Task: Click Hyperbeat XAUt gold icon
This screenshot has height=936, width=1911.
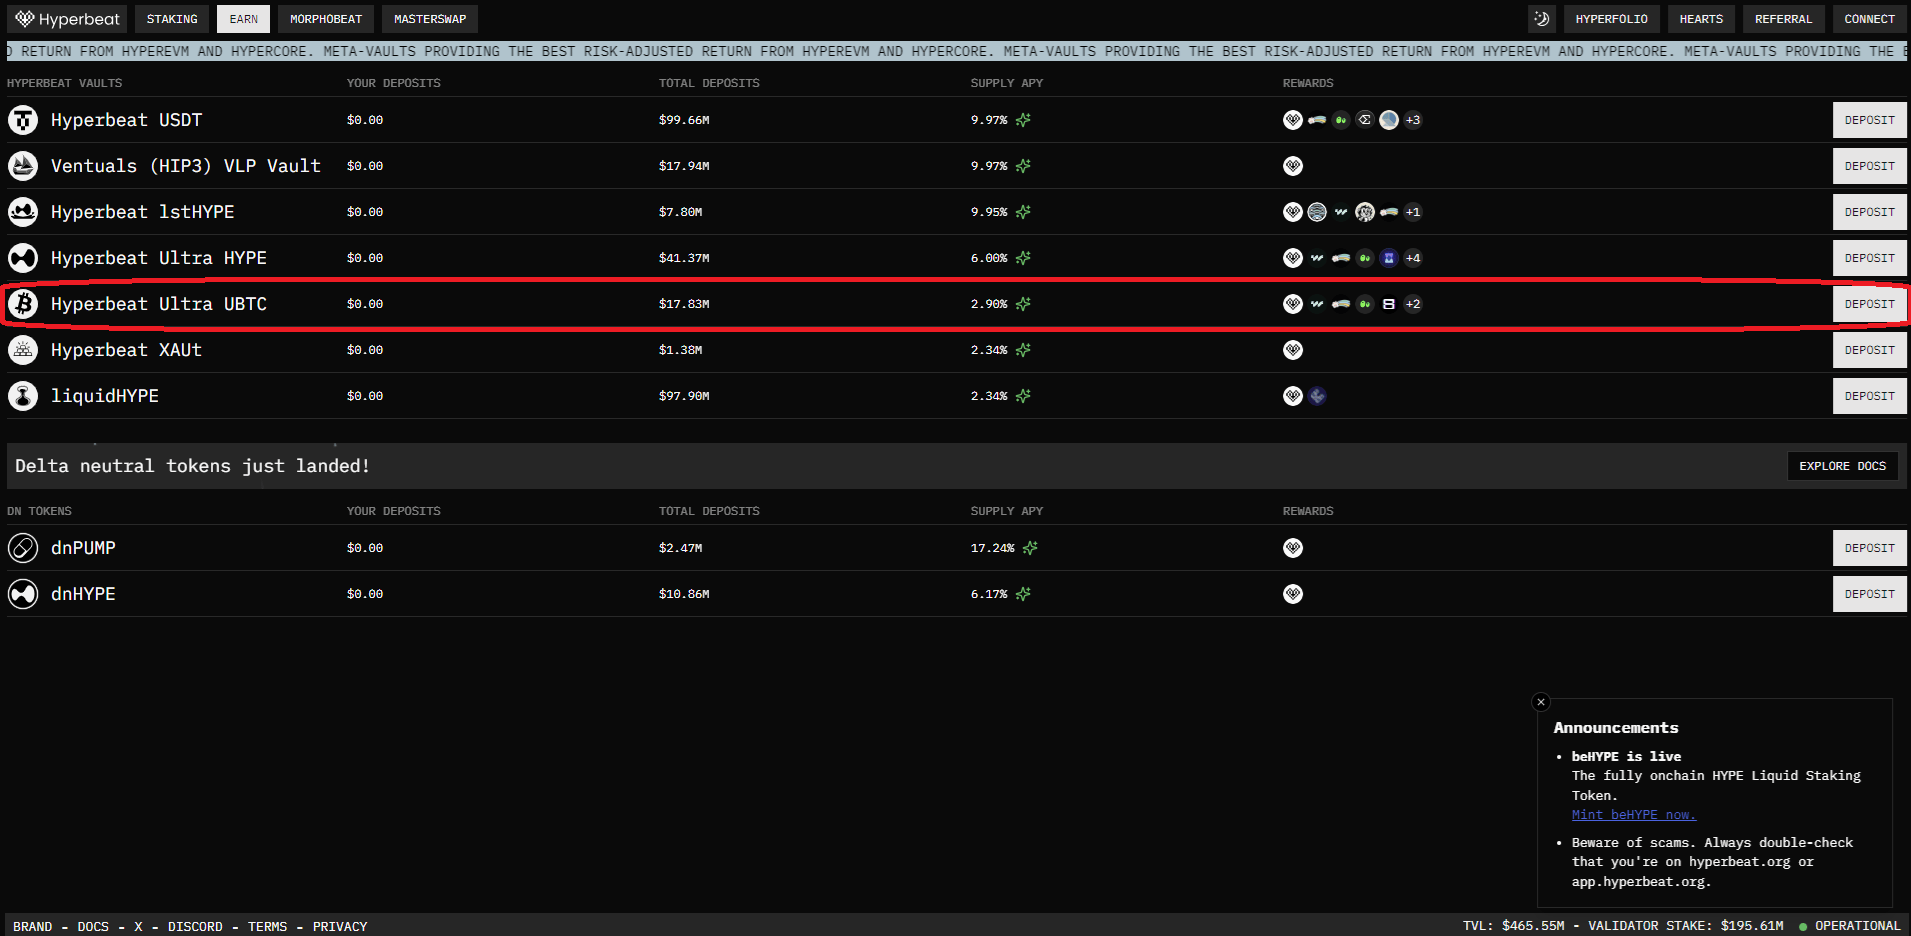Action: pyautogui.click(x=23, y=350)
